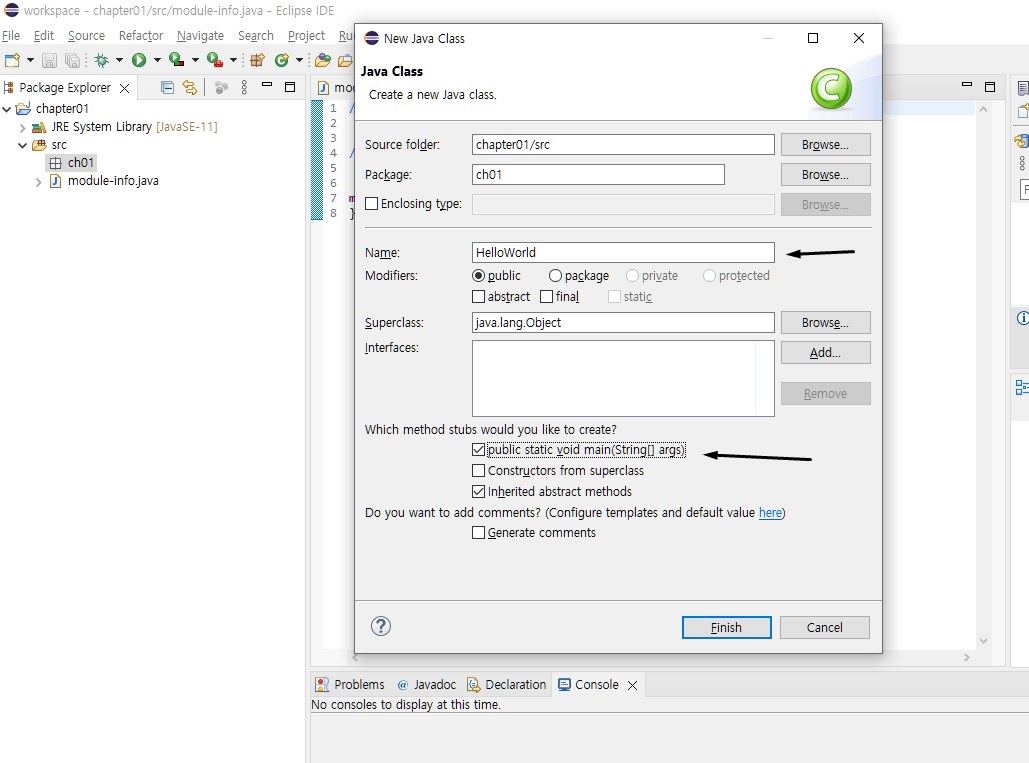
Task: Expand module-info.java tree node
Action: pos(38,182)
